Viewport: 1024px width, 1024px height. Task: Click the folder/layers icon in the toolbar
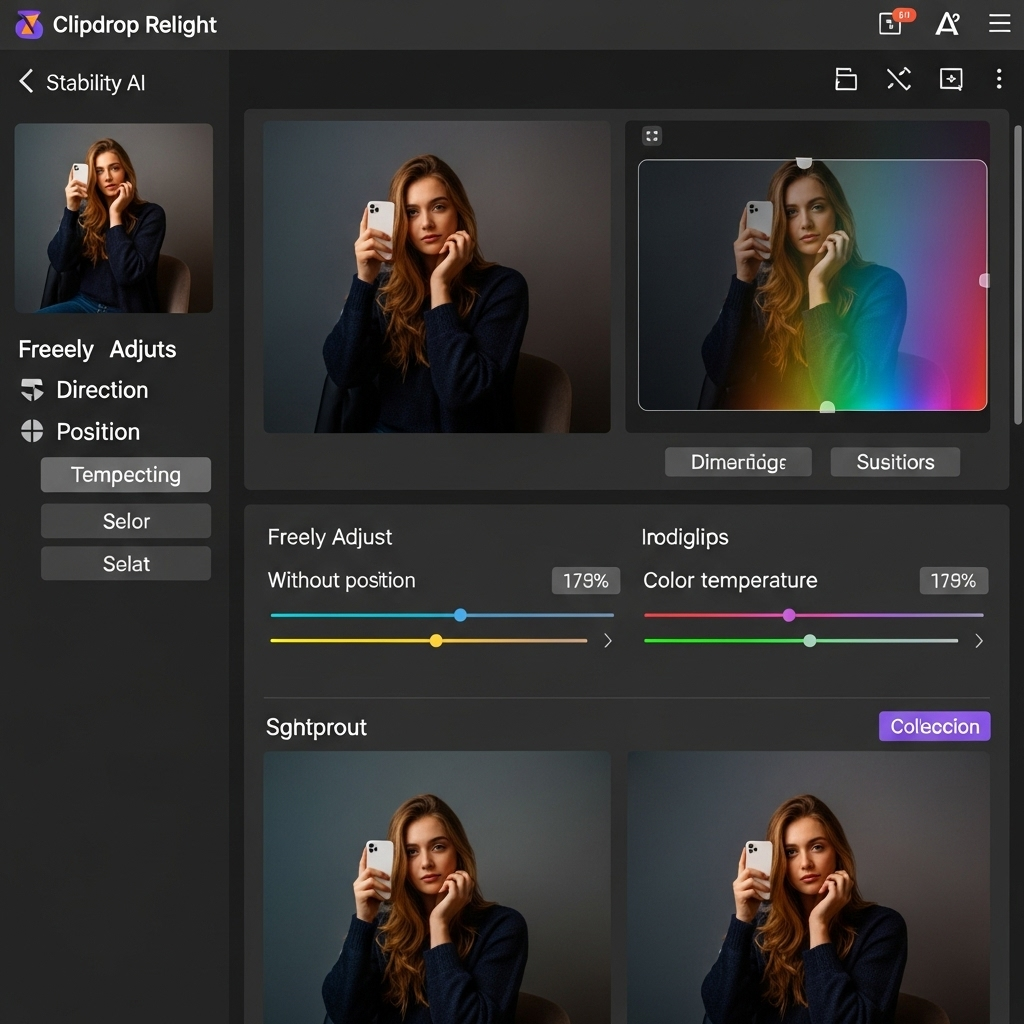point(846,79)
